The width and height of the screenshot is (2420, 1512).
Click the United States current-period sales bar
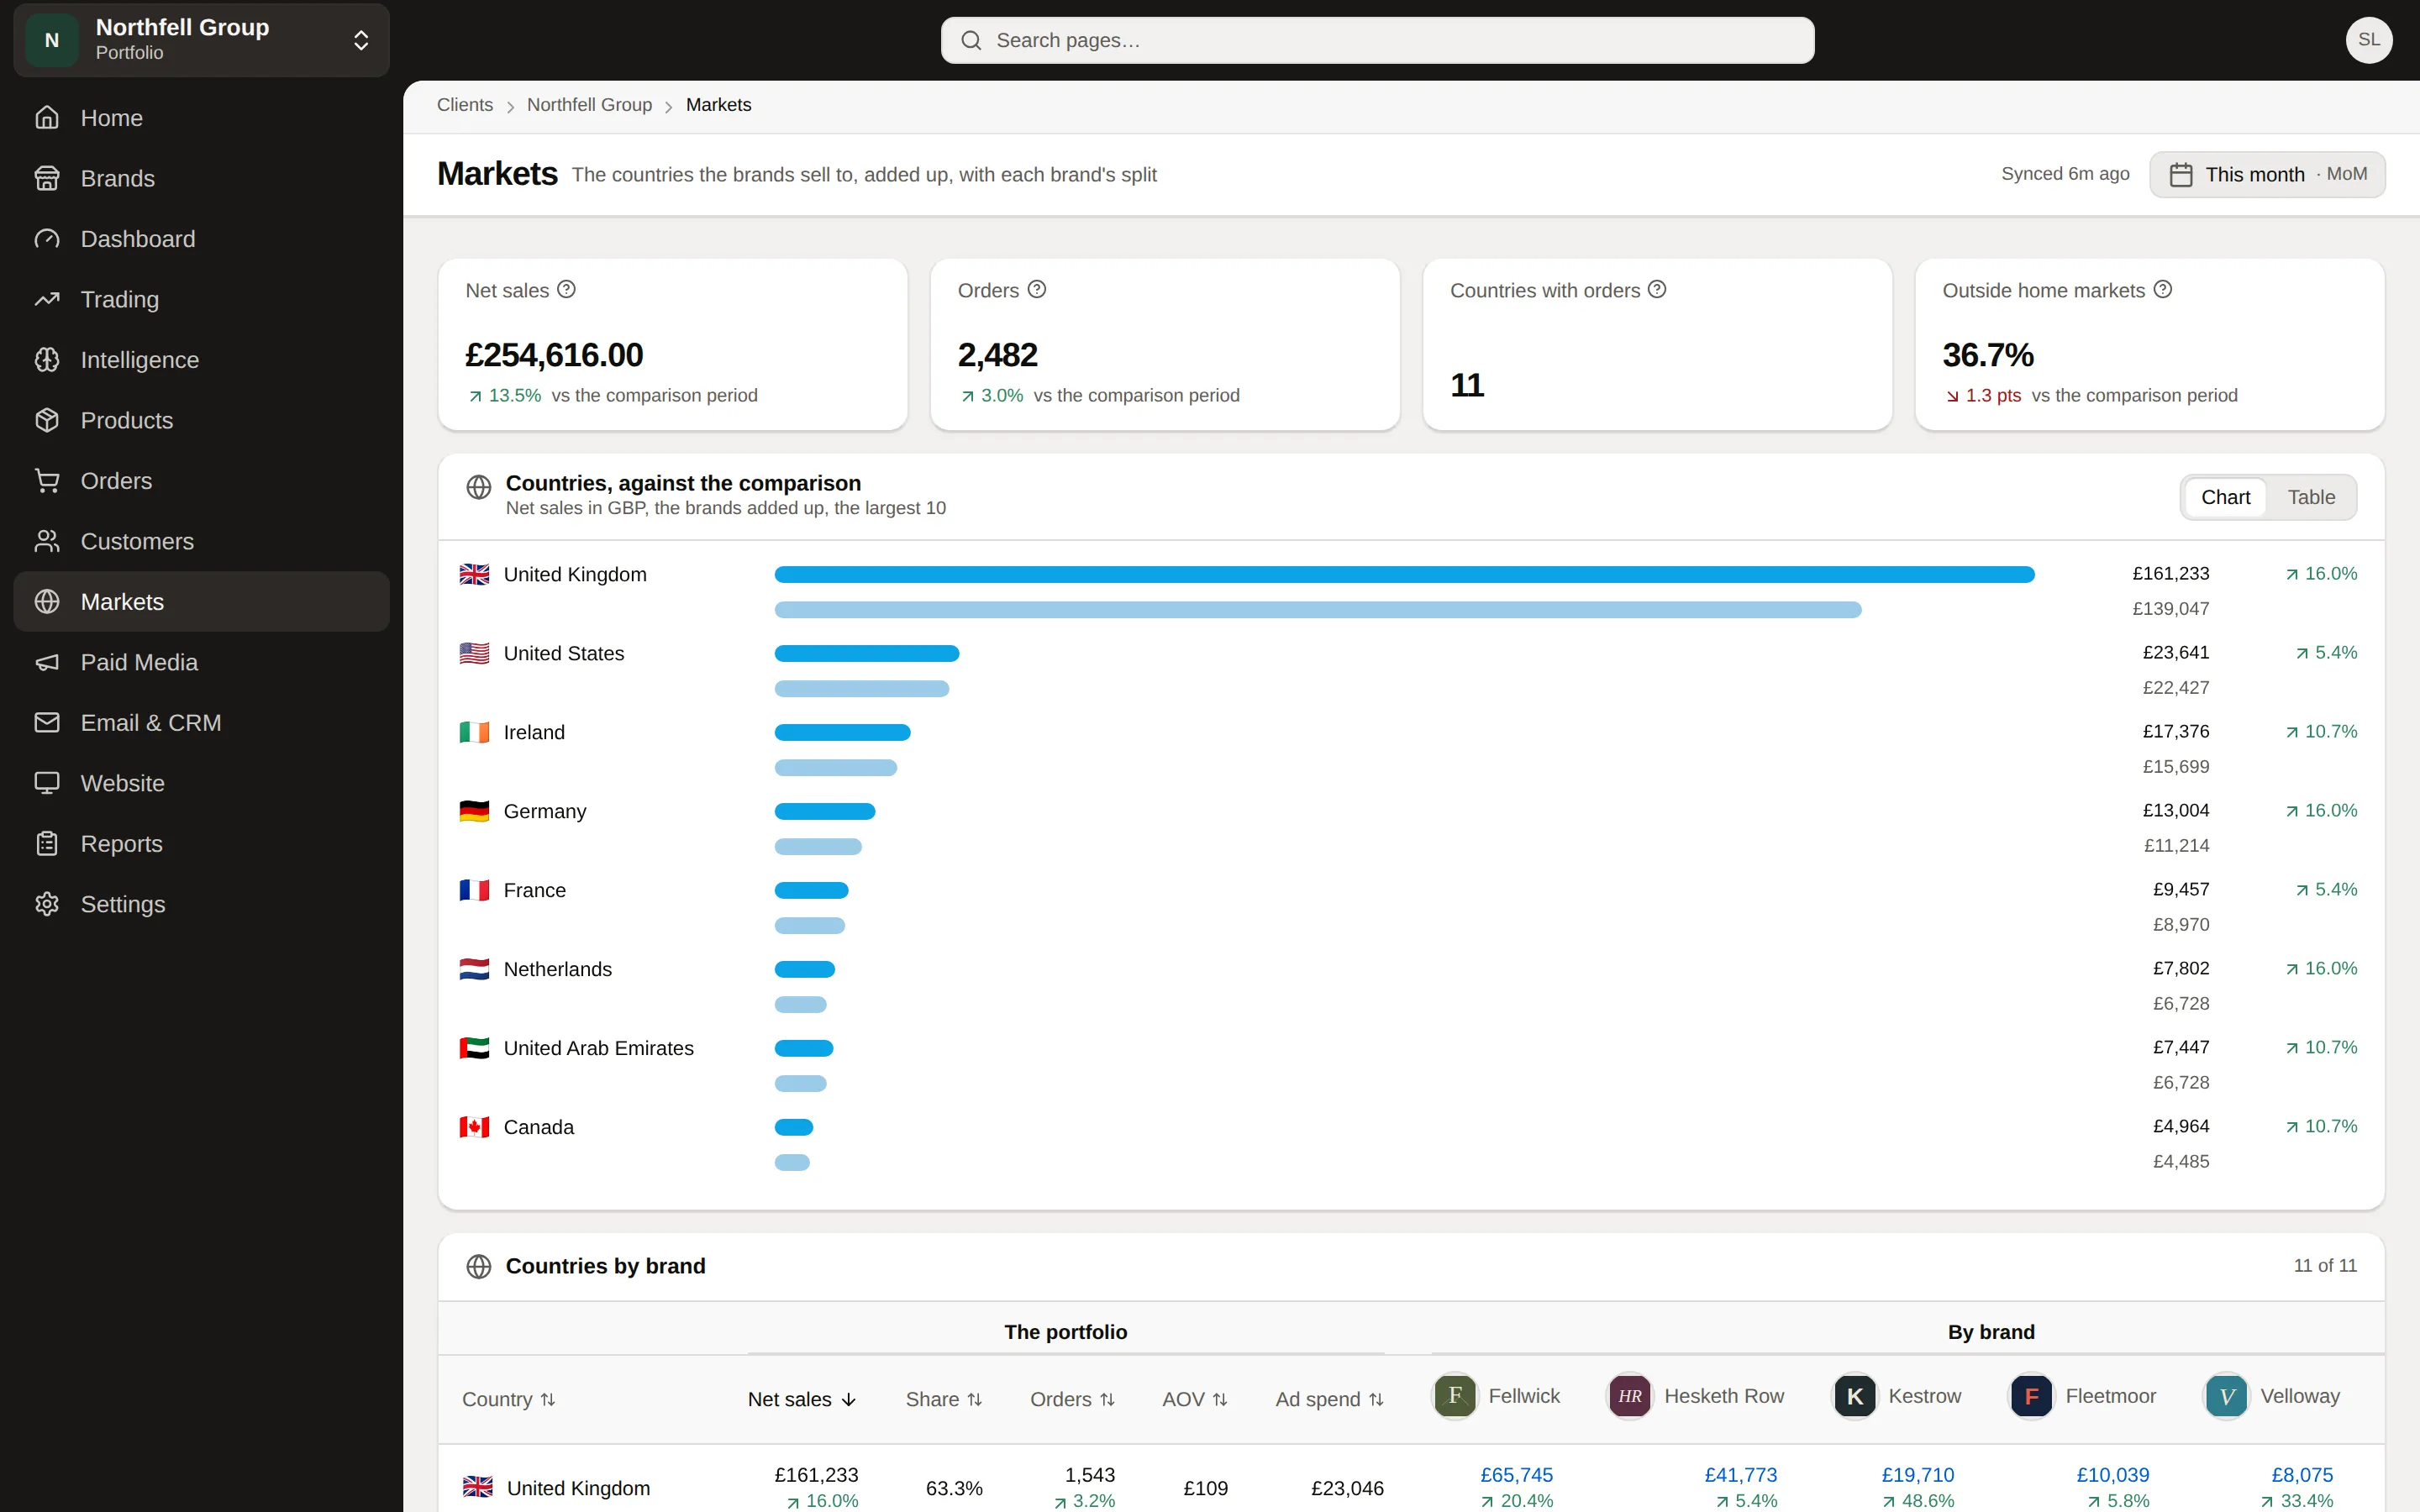867,653
